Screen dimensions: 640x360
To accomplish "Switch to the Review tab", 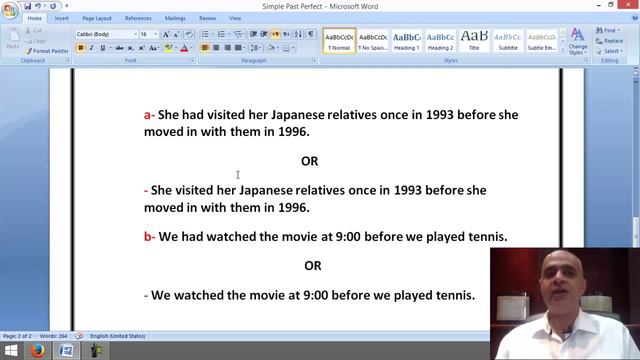I will 207,18.
